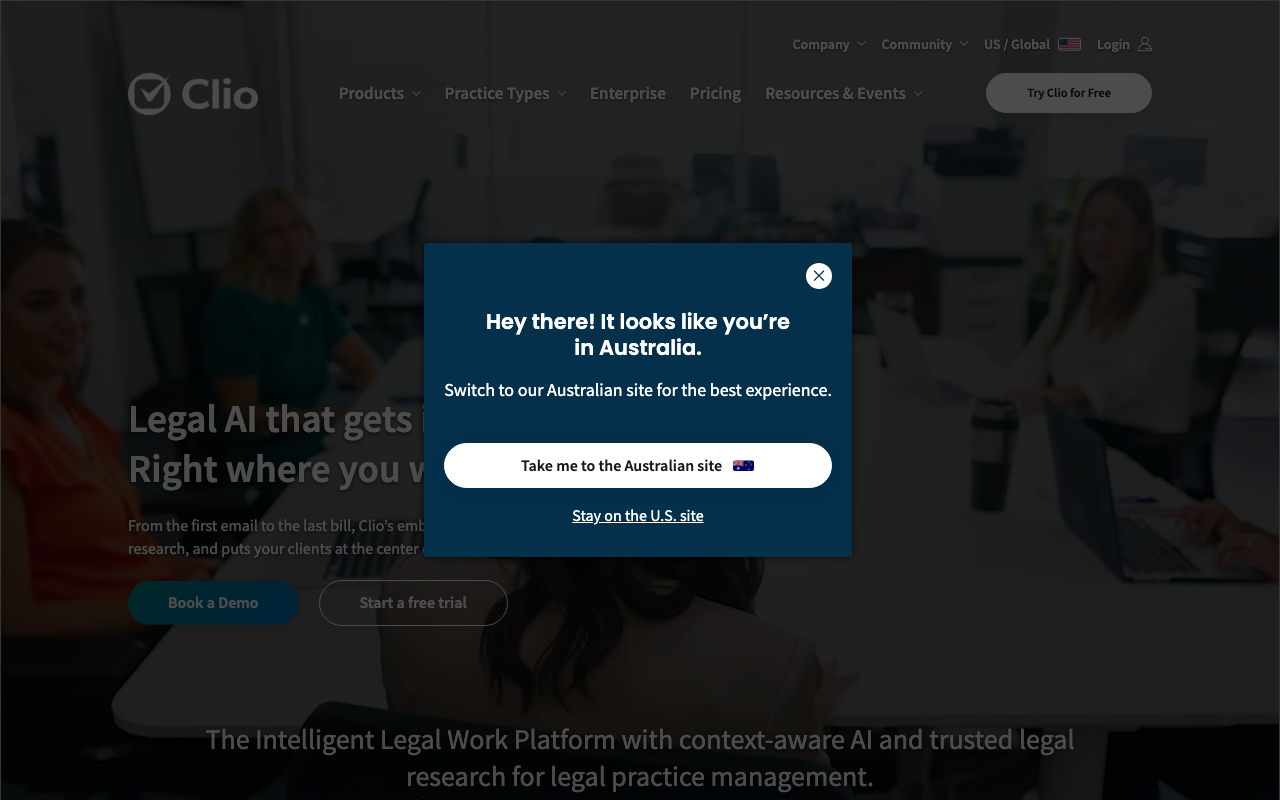Click Start a free trial button
Image resolution: width=1280 pixels, height=800 pixels.
click(413, 603)
